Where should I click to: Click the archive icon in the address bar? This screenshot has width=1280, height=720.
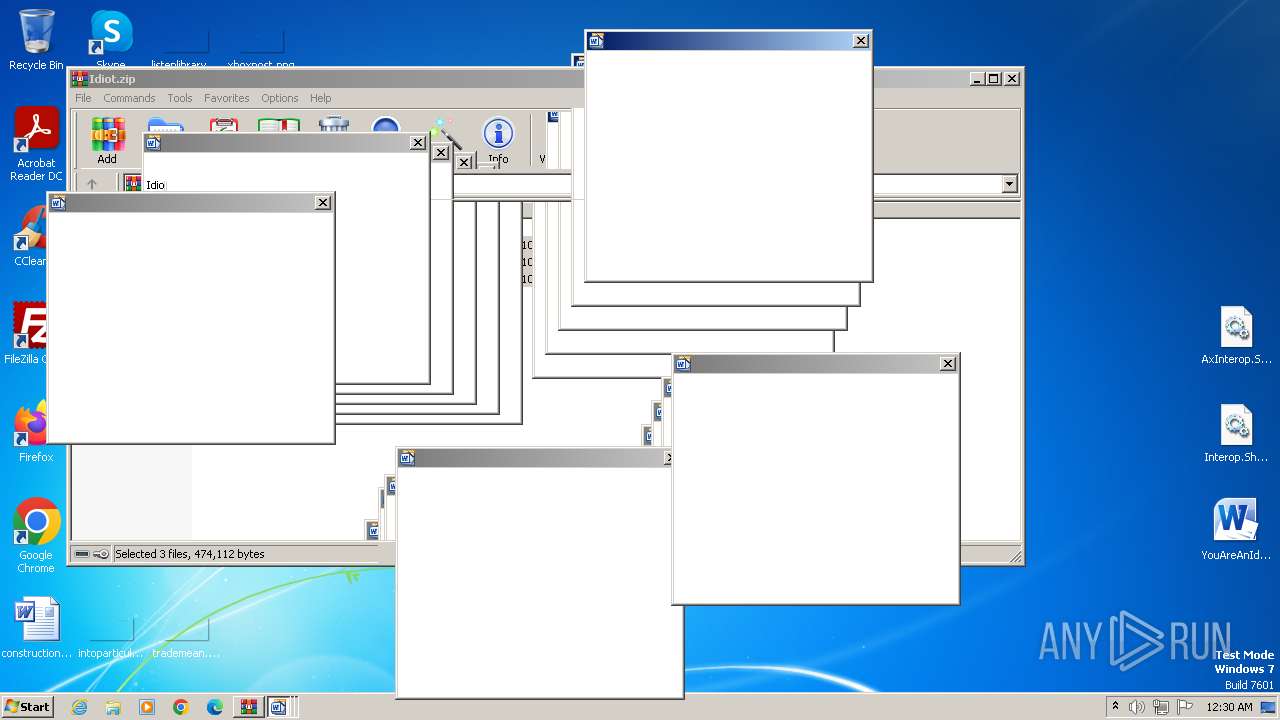click(x=132, y=184)
